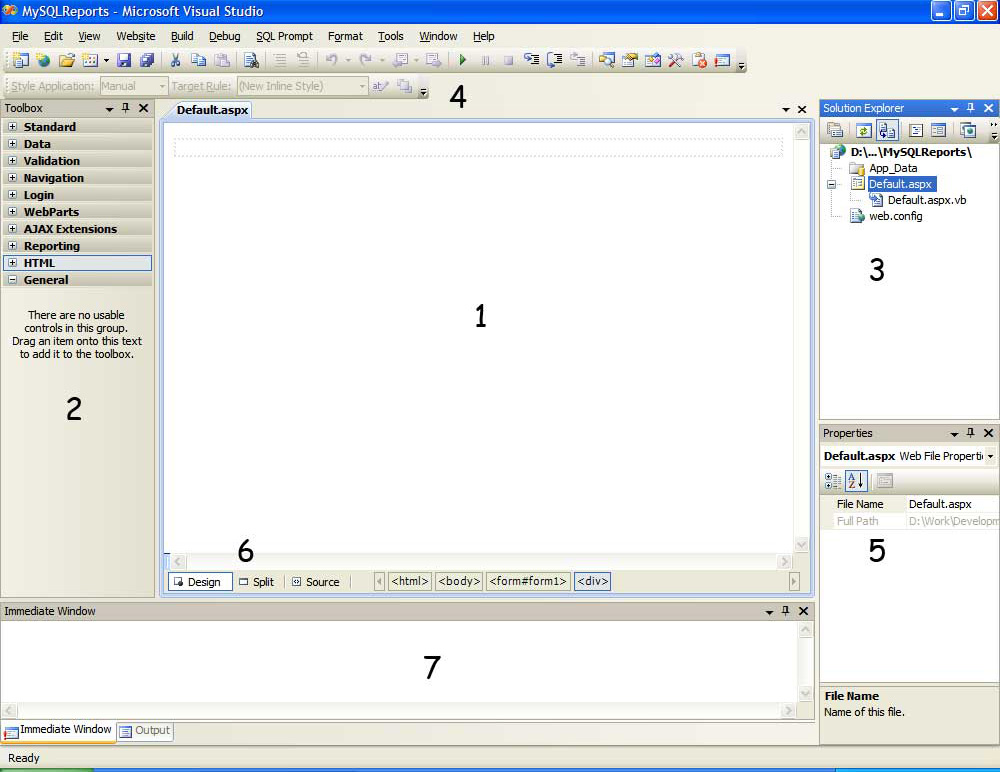Switch to Design view
This screenshot has width=1000, height=772.
200,582
